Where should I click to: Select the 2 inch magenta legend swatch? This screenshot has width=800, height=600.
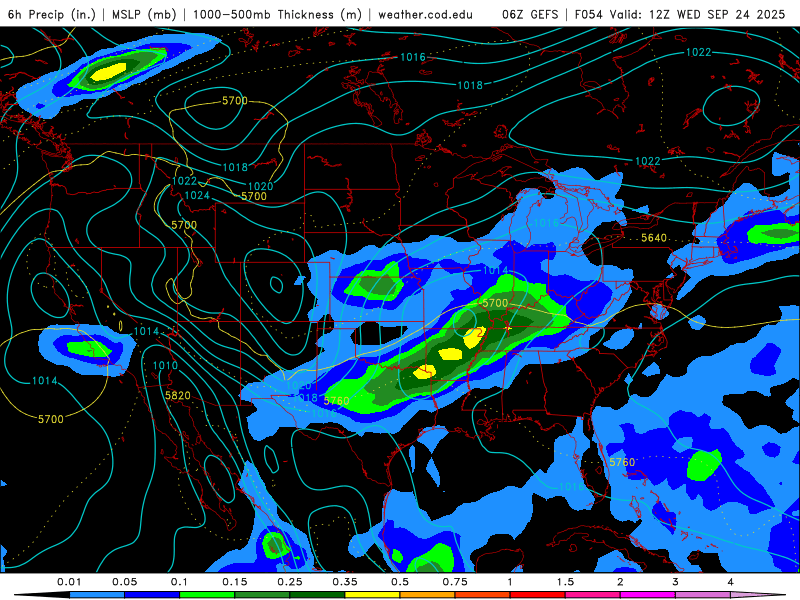click(648, 595)
